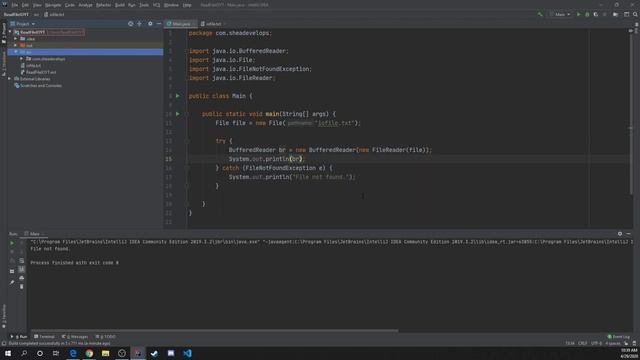Toggle the Project tool window stripe button
Screen dimensions: 640x360
(4, 34)
